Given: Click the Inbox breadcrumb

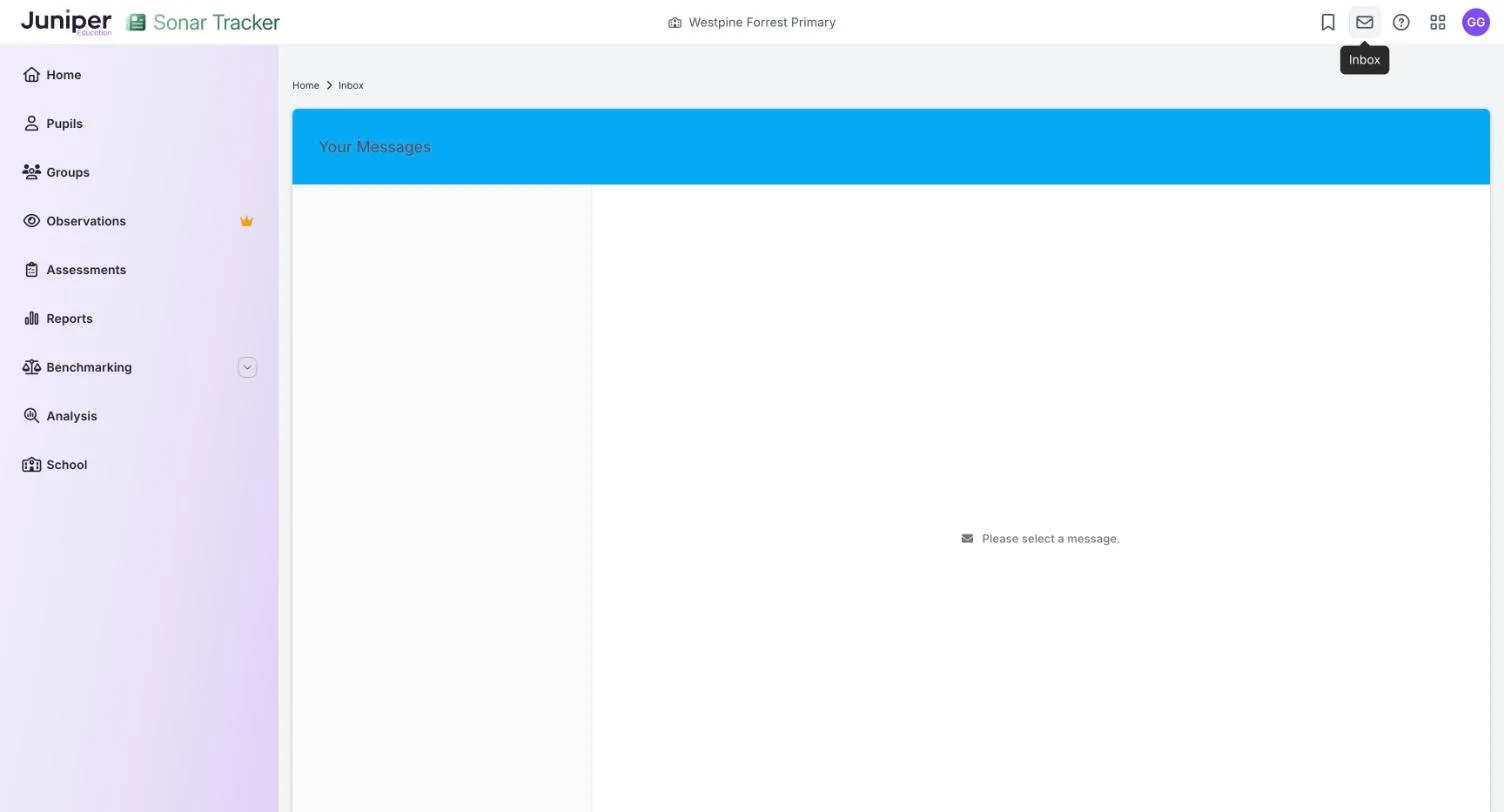Looking at the screenshot, I should pos(351,86).
